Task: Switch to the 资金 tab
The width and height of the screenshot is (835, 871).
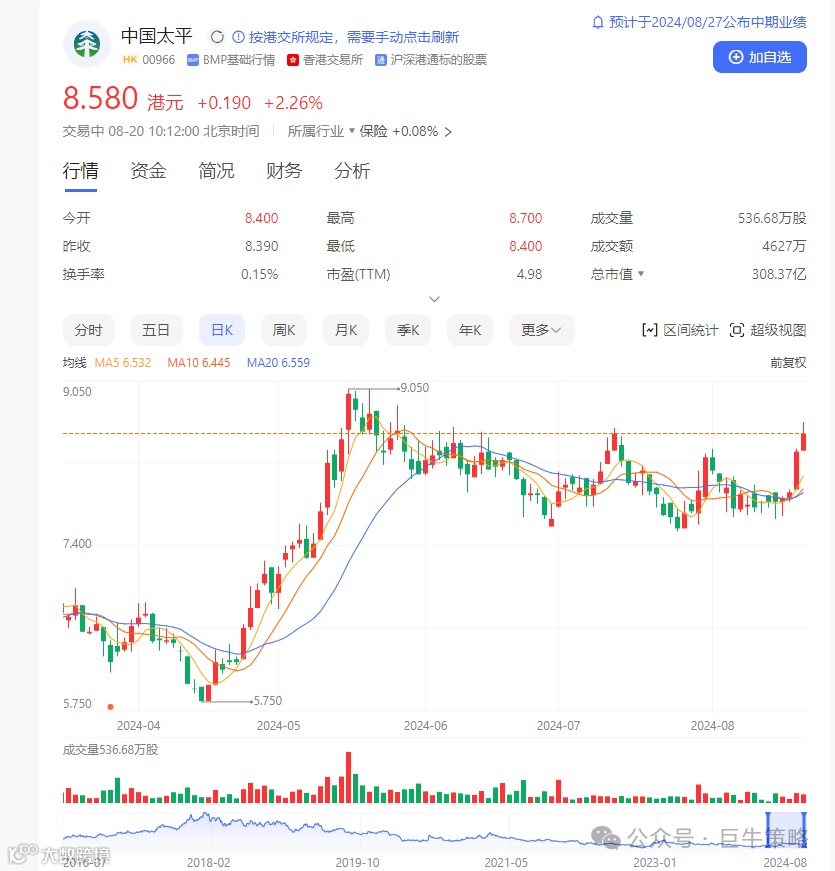Action: click(148, 171)
